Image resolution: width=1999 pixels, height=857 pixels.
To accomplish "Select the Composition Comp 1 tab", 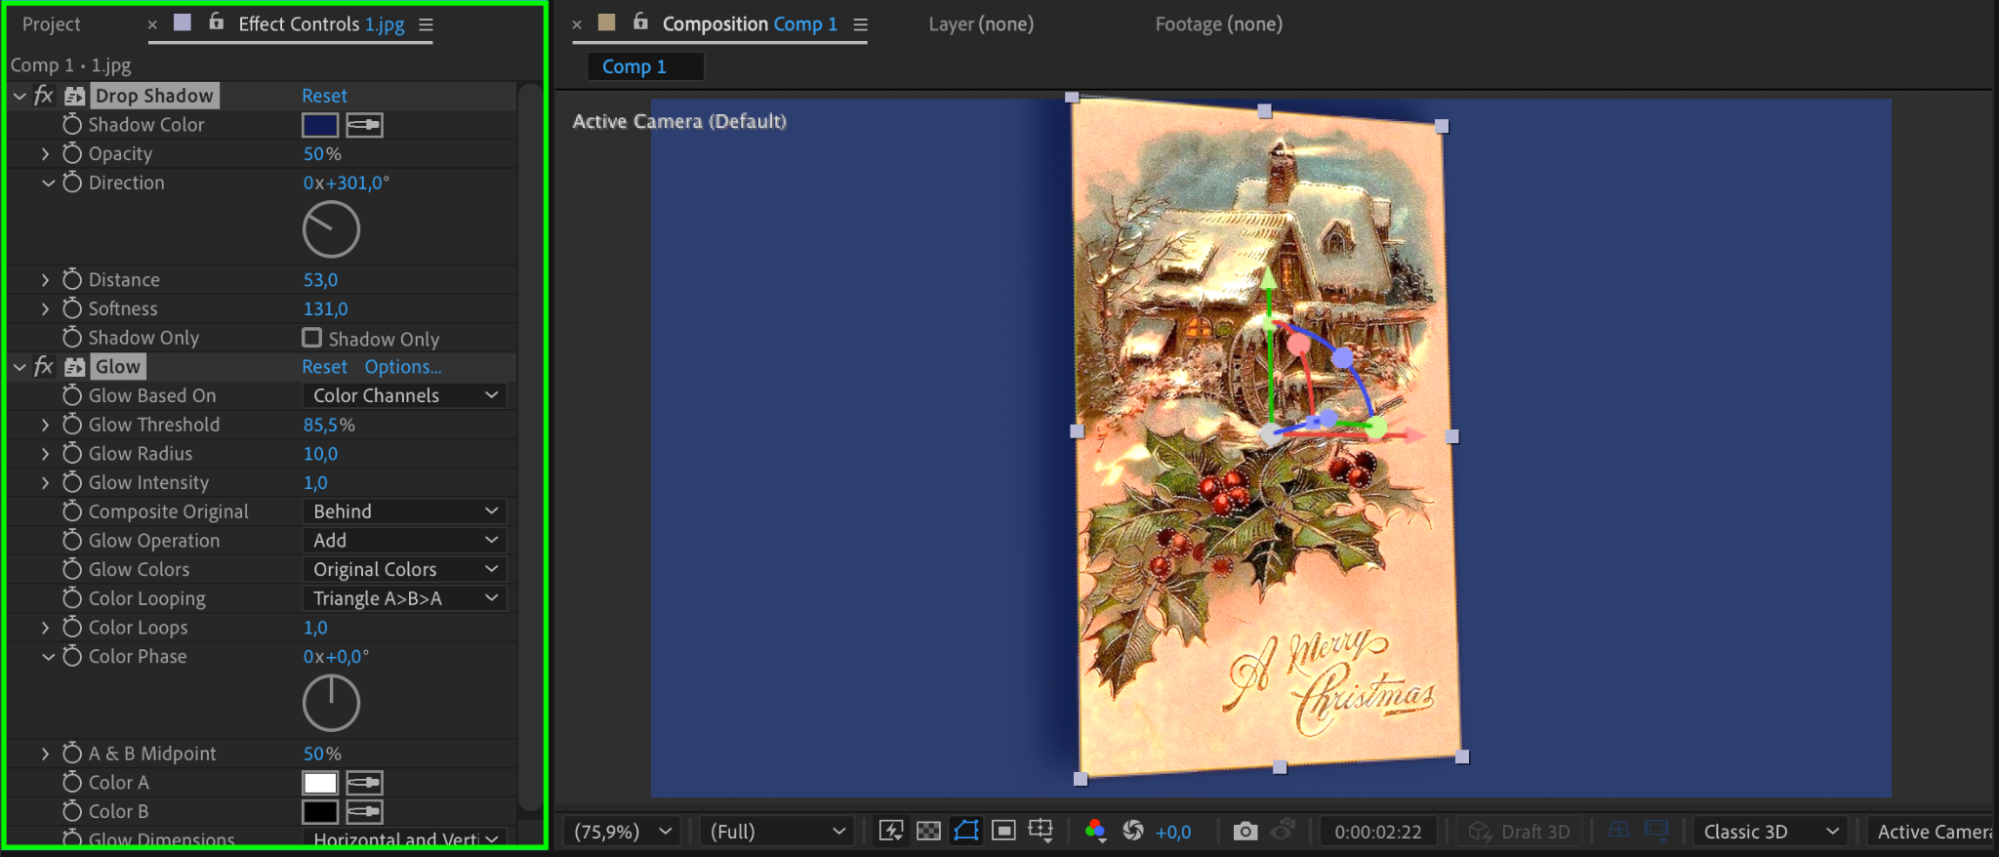I will [x=750, y=24].
